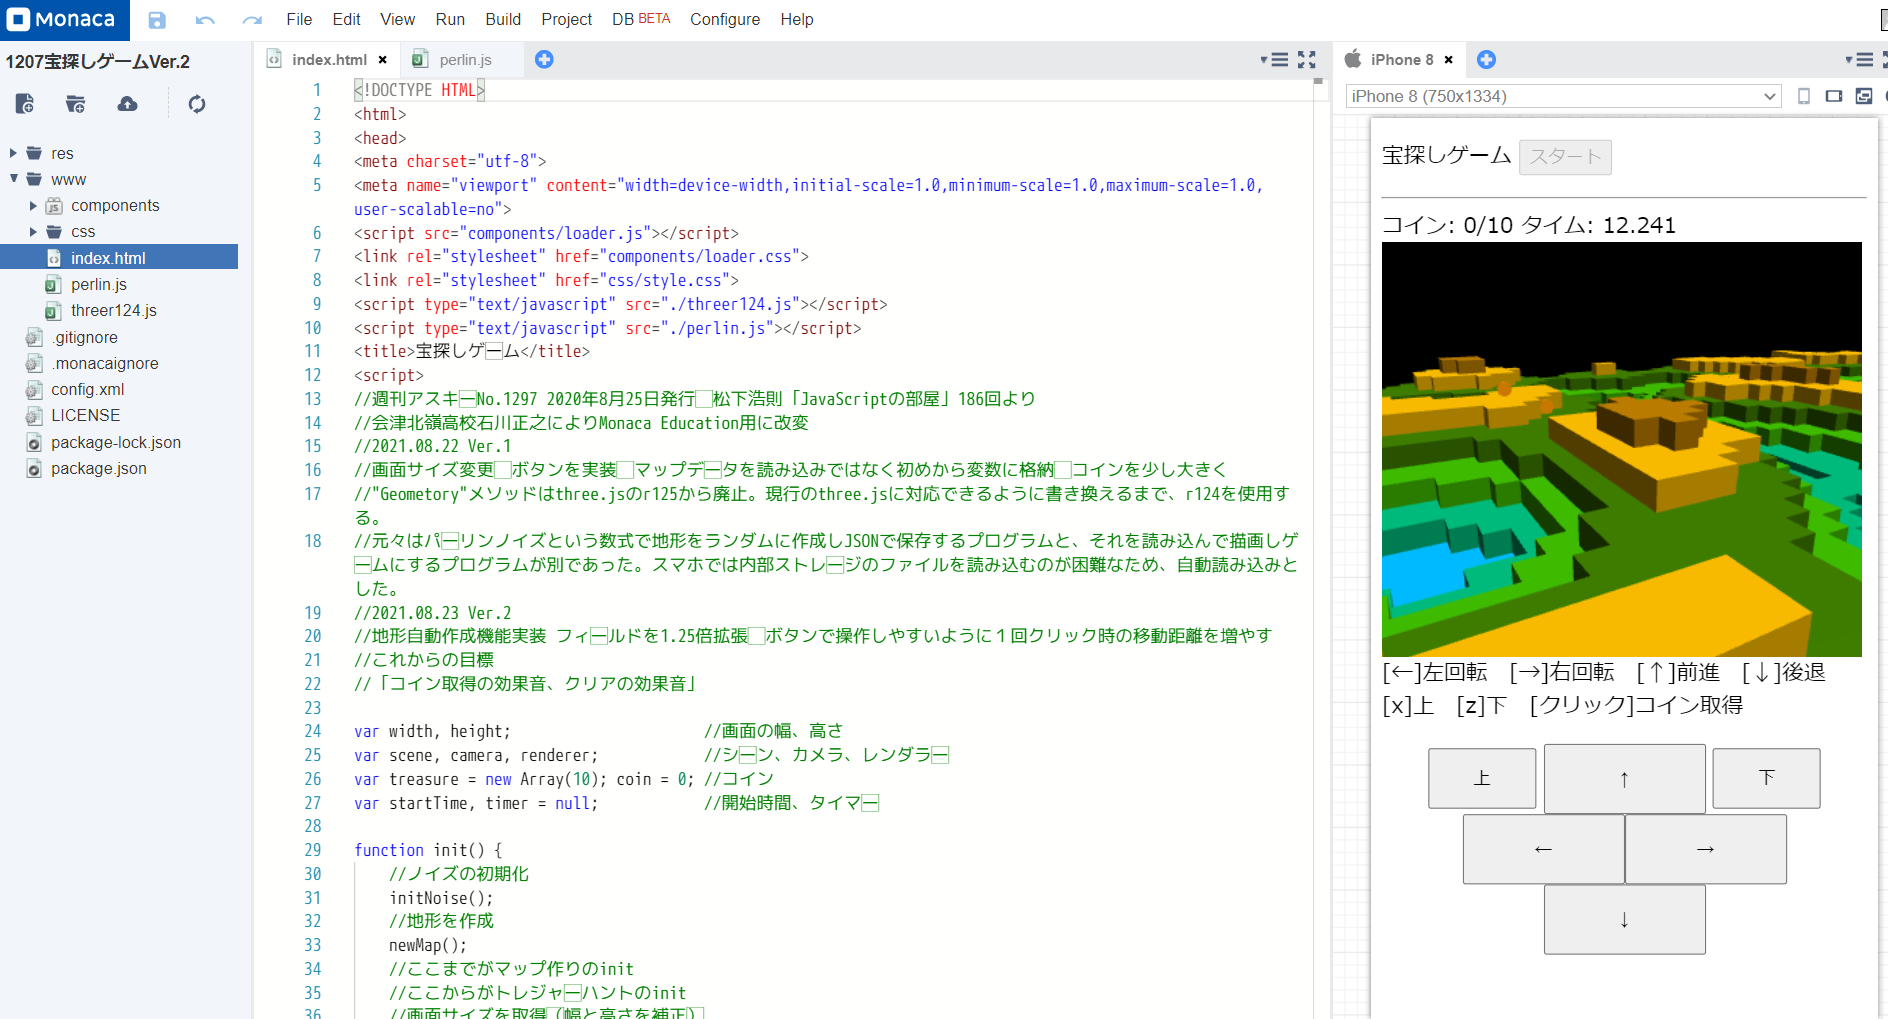
Task: Save the file with the floppy disk icon
Action: point(157,19)
